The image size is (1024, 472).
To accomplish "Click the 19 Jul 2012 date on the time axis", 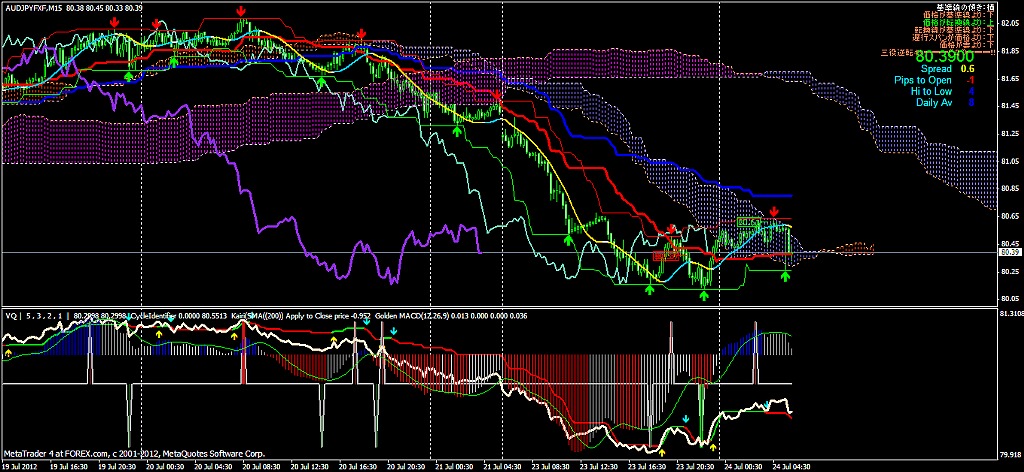I will point(22,465).
